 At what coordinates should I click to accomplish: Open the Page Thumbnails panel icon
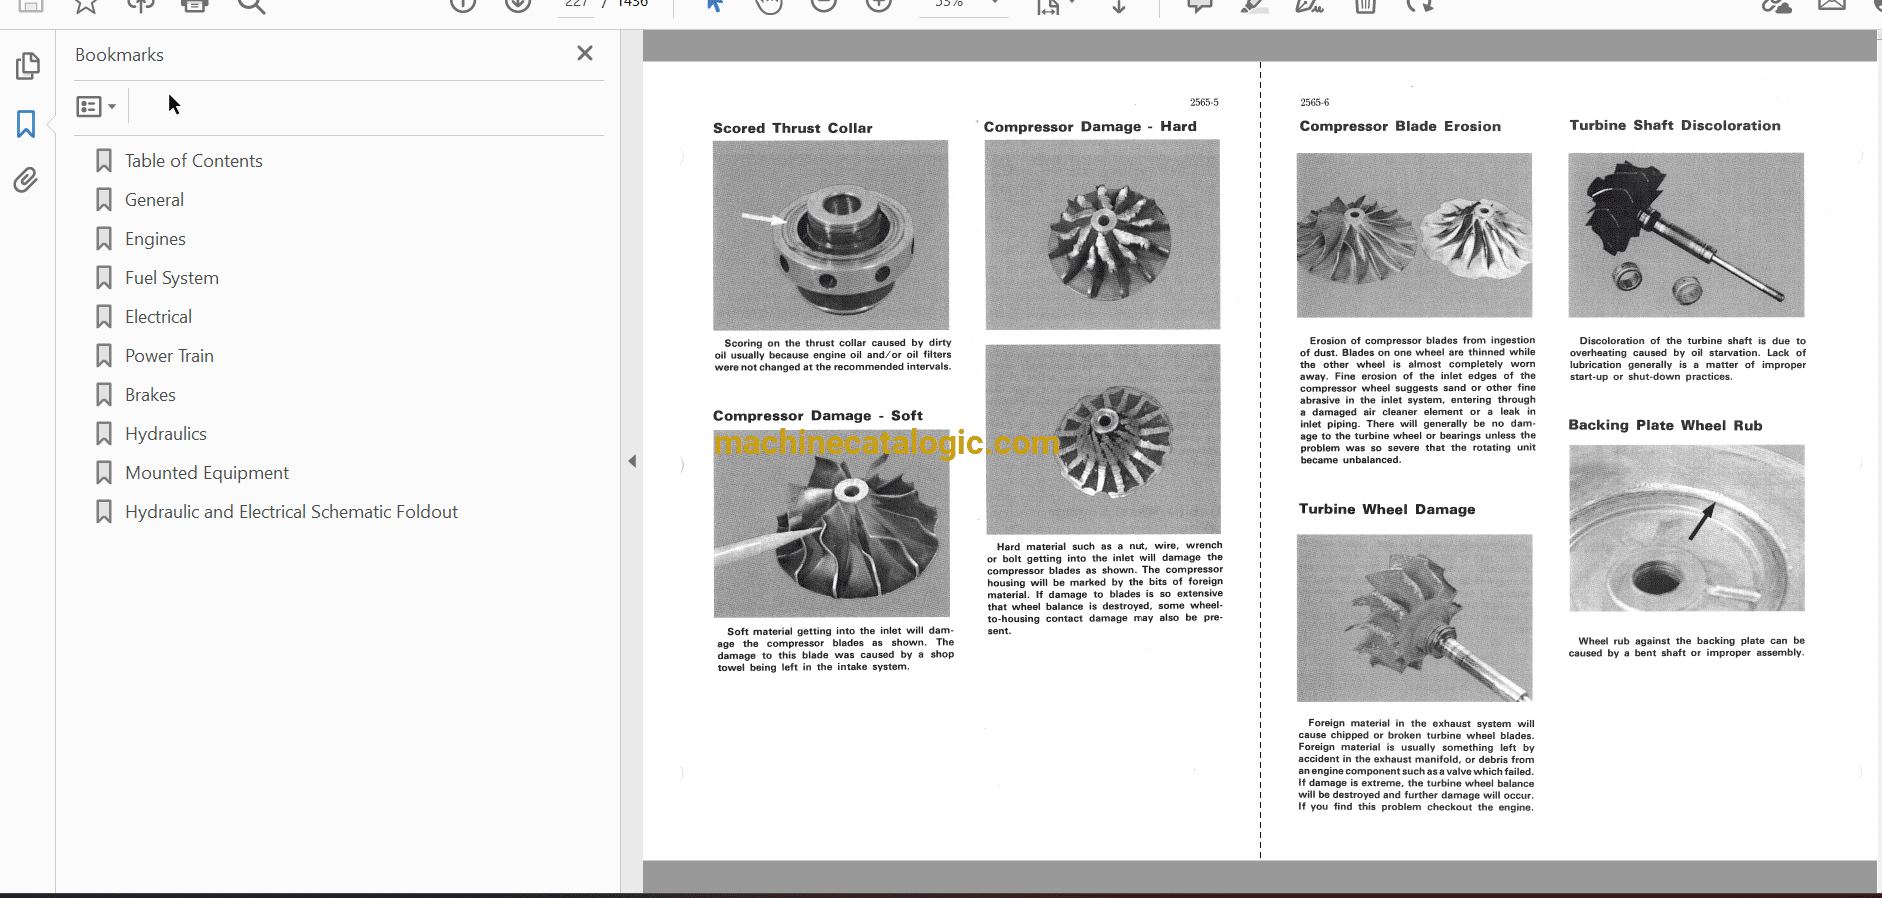27,66
